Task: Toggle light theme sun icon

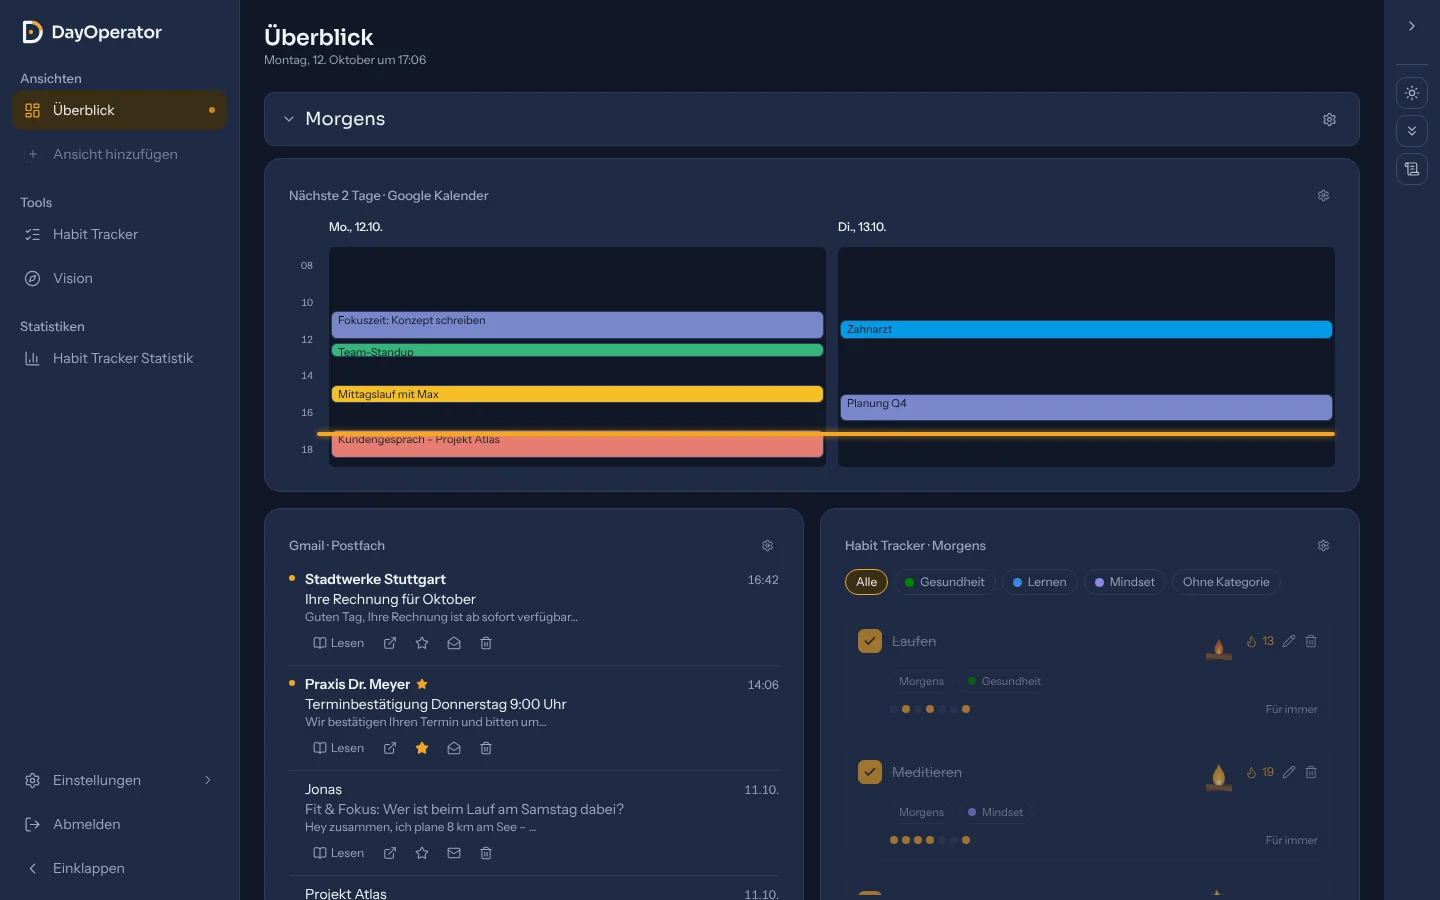Action: pos(1412,93)
